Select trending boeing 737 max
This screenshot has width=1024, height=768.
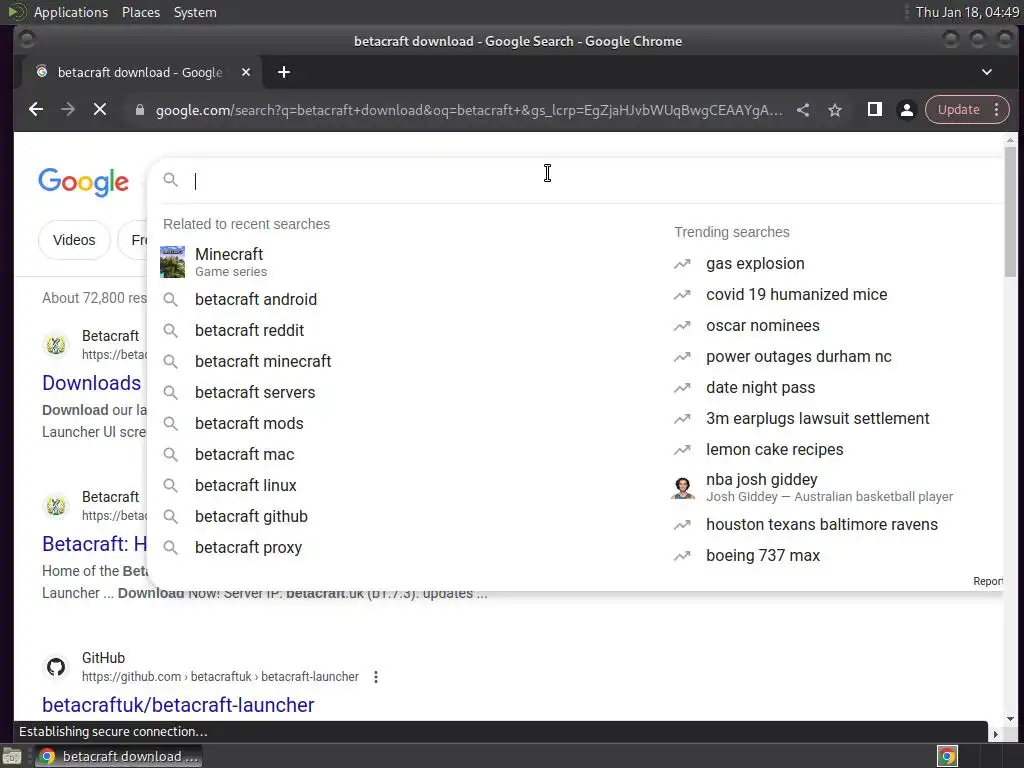(x=762, y=556)
